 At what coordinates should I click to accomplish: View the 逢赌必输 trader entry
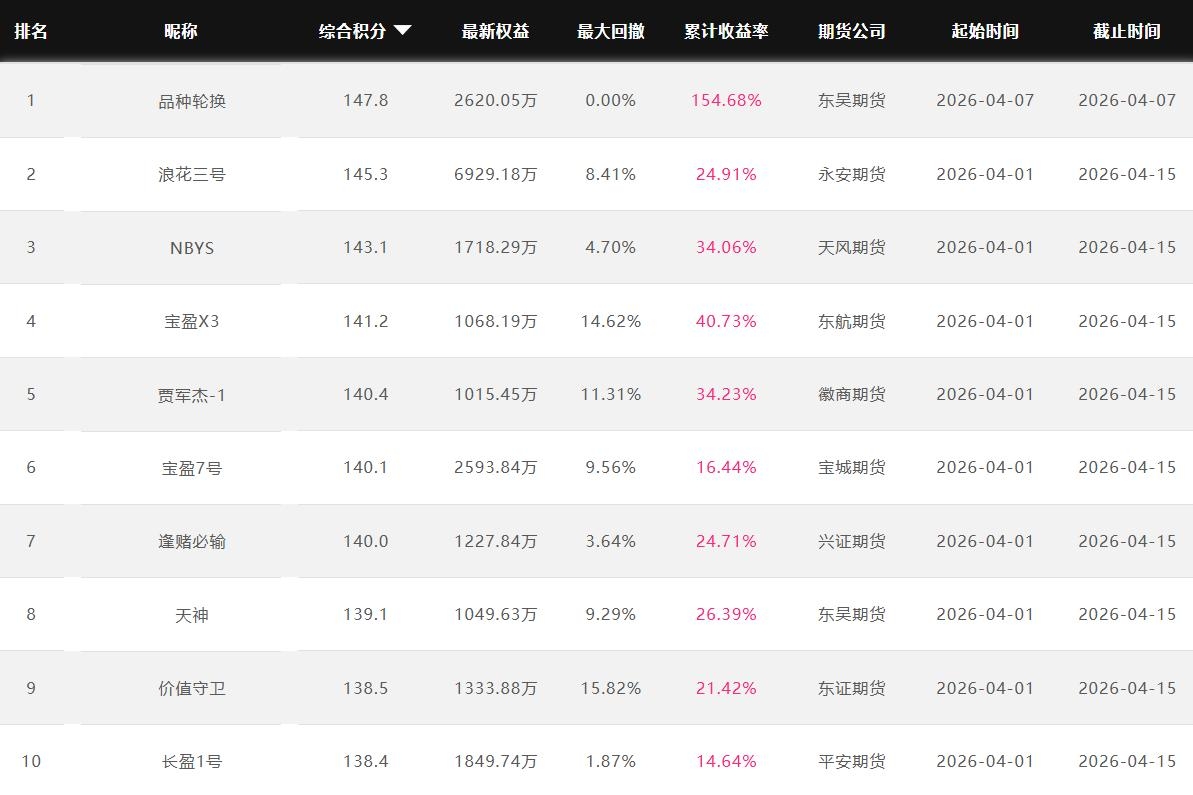tap(192, 541)
